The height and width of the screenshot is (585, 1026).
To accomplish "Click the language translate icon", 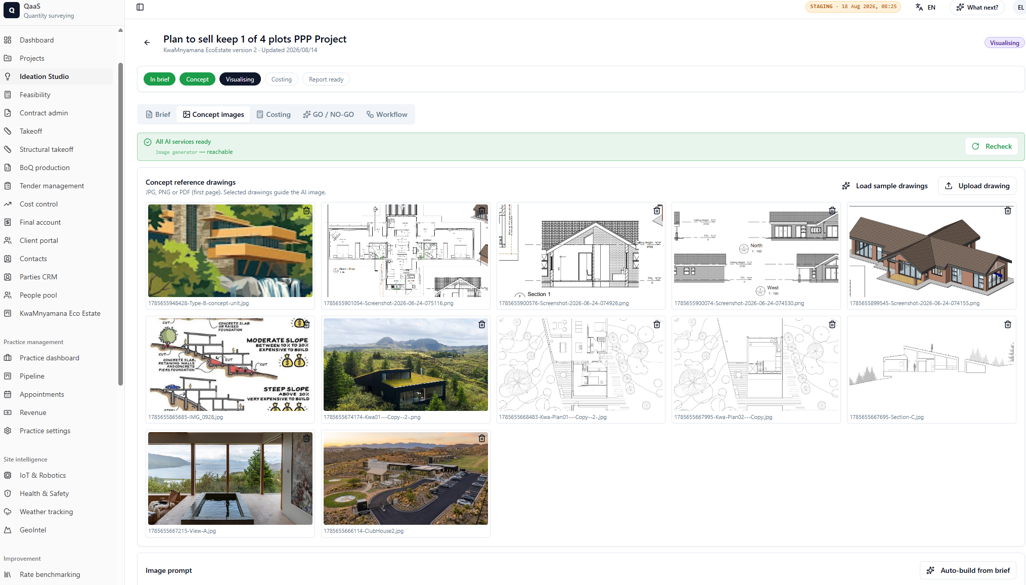I will [x=919, y=7].
